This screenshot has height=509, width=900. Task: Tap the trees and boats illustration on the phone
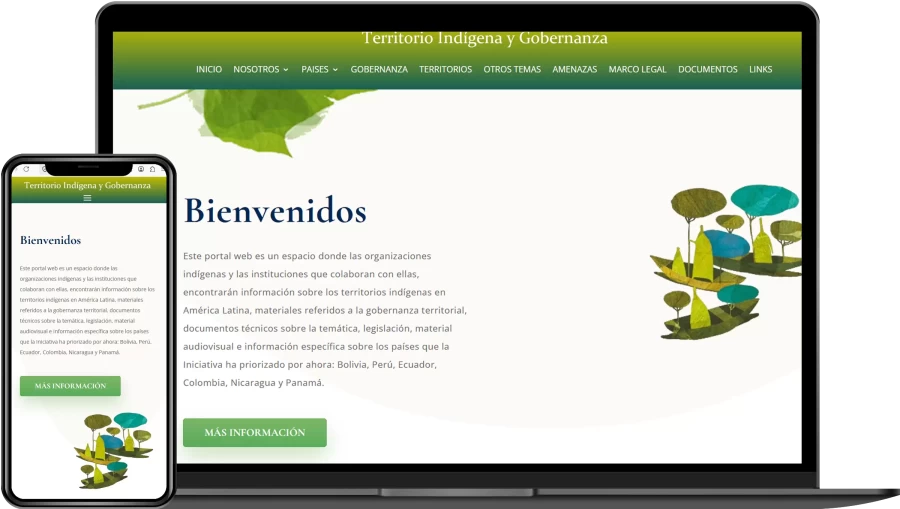(114, 450)
